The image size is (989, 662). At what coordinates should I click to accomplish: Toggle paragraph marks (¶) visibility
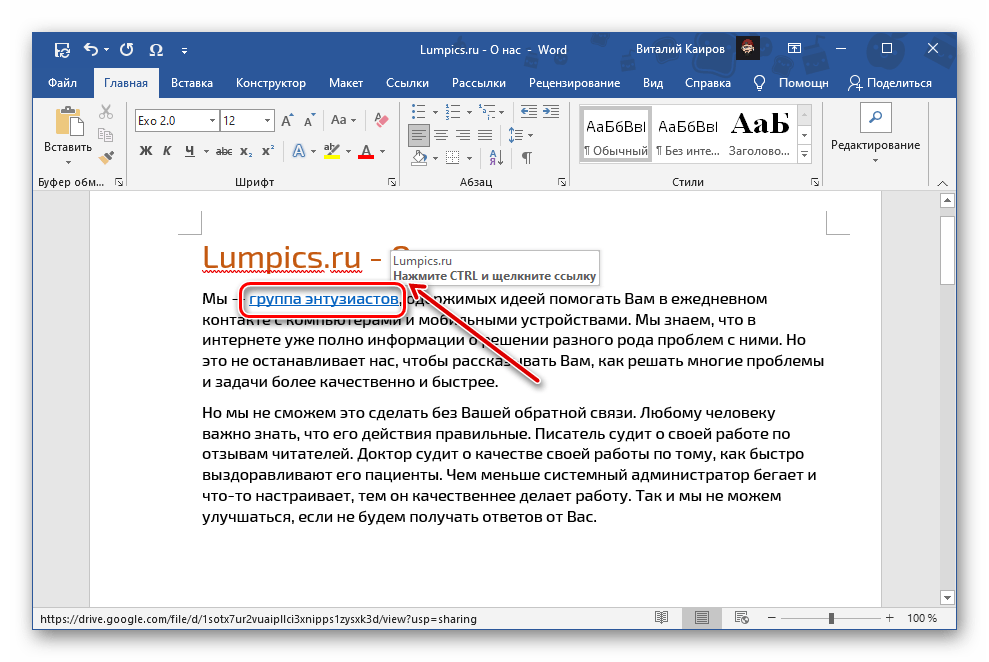tap(526, 157)
